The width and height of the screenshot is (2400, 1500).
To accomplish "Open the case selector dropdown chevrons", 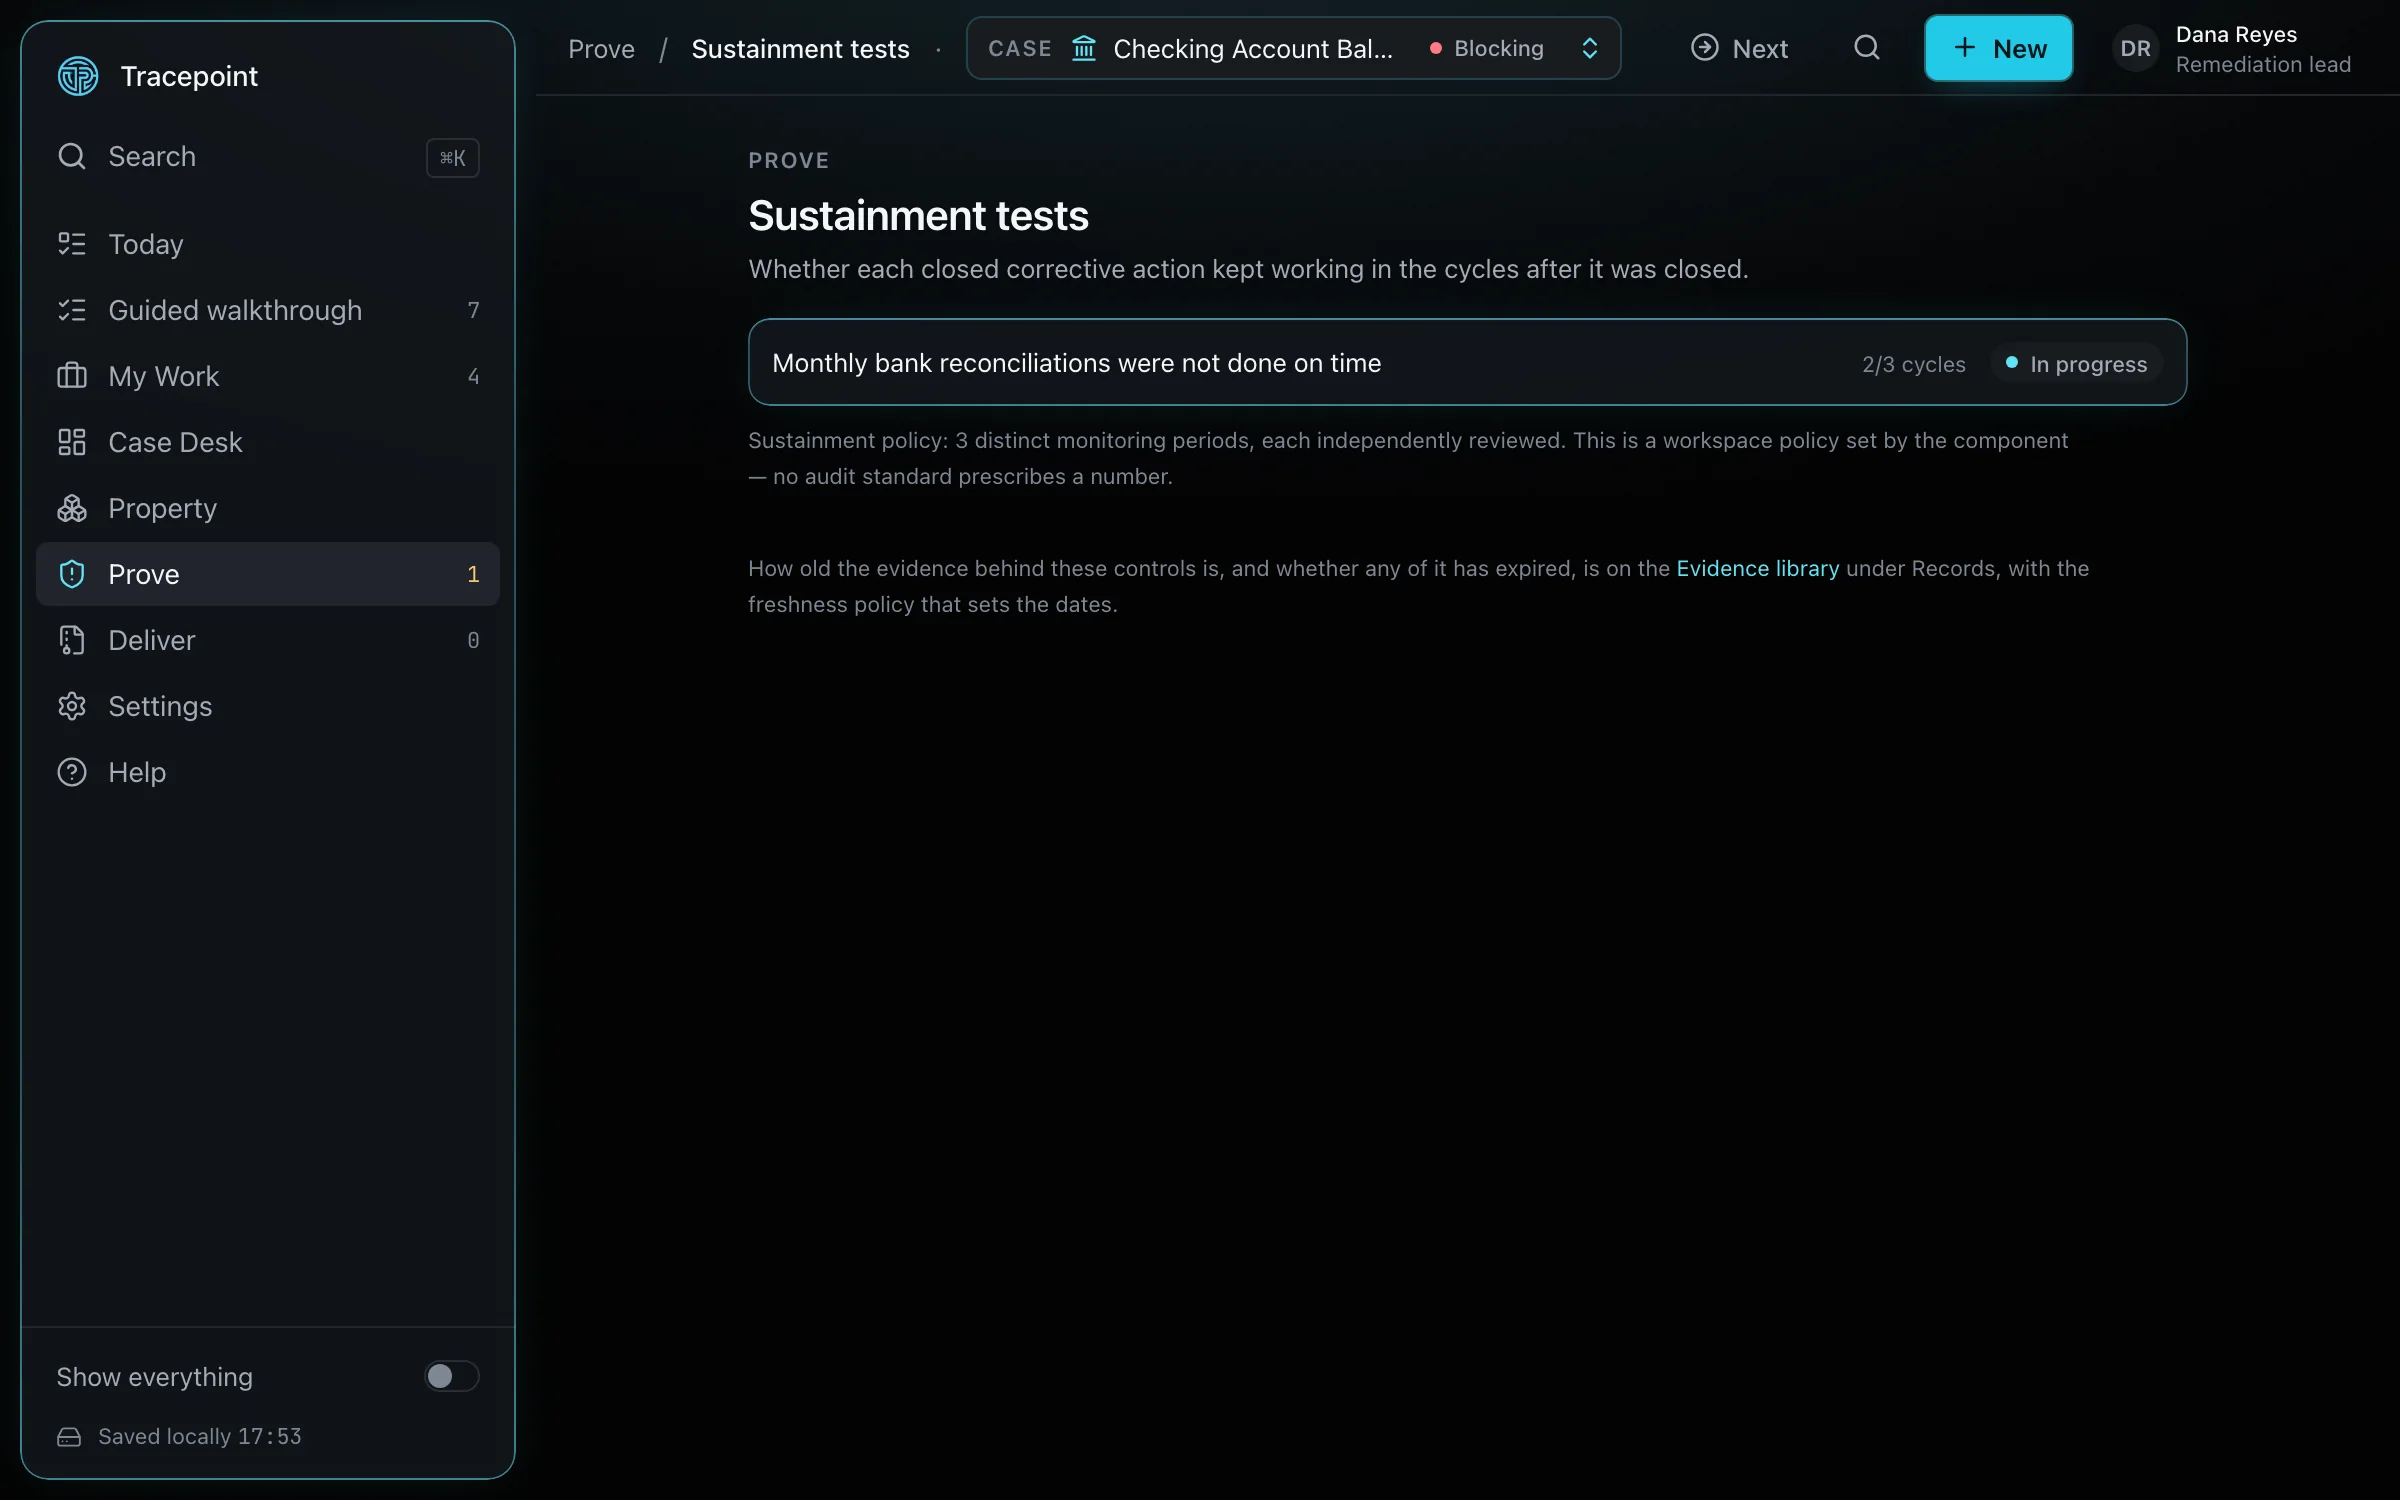I will 1589,48.
